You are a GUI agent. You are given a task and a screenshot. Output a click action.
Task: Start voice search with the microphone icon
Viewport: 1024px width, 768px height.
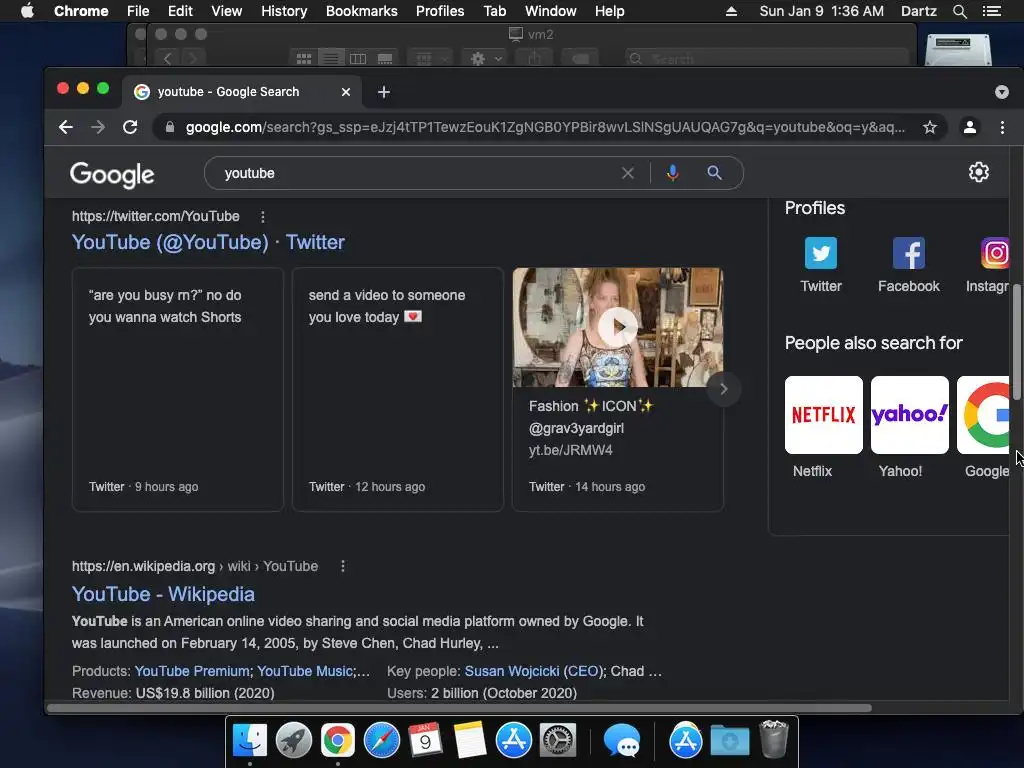point(673,173)
